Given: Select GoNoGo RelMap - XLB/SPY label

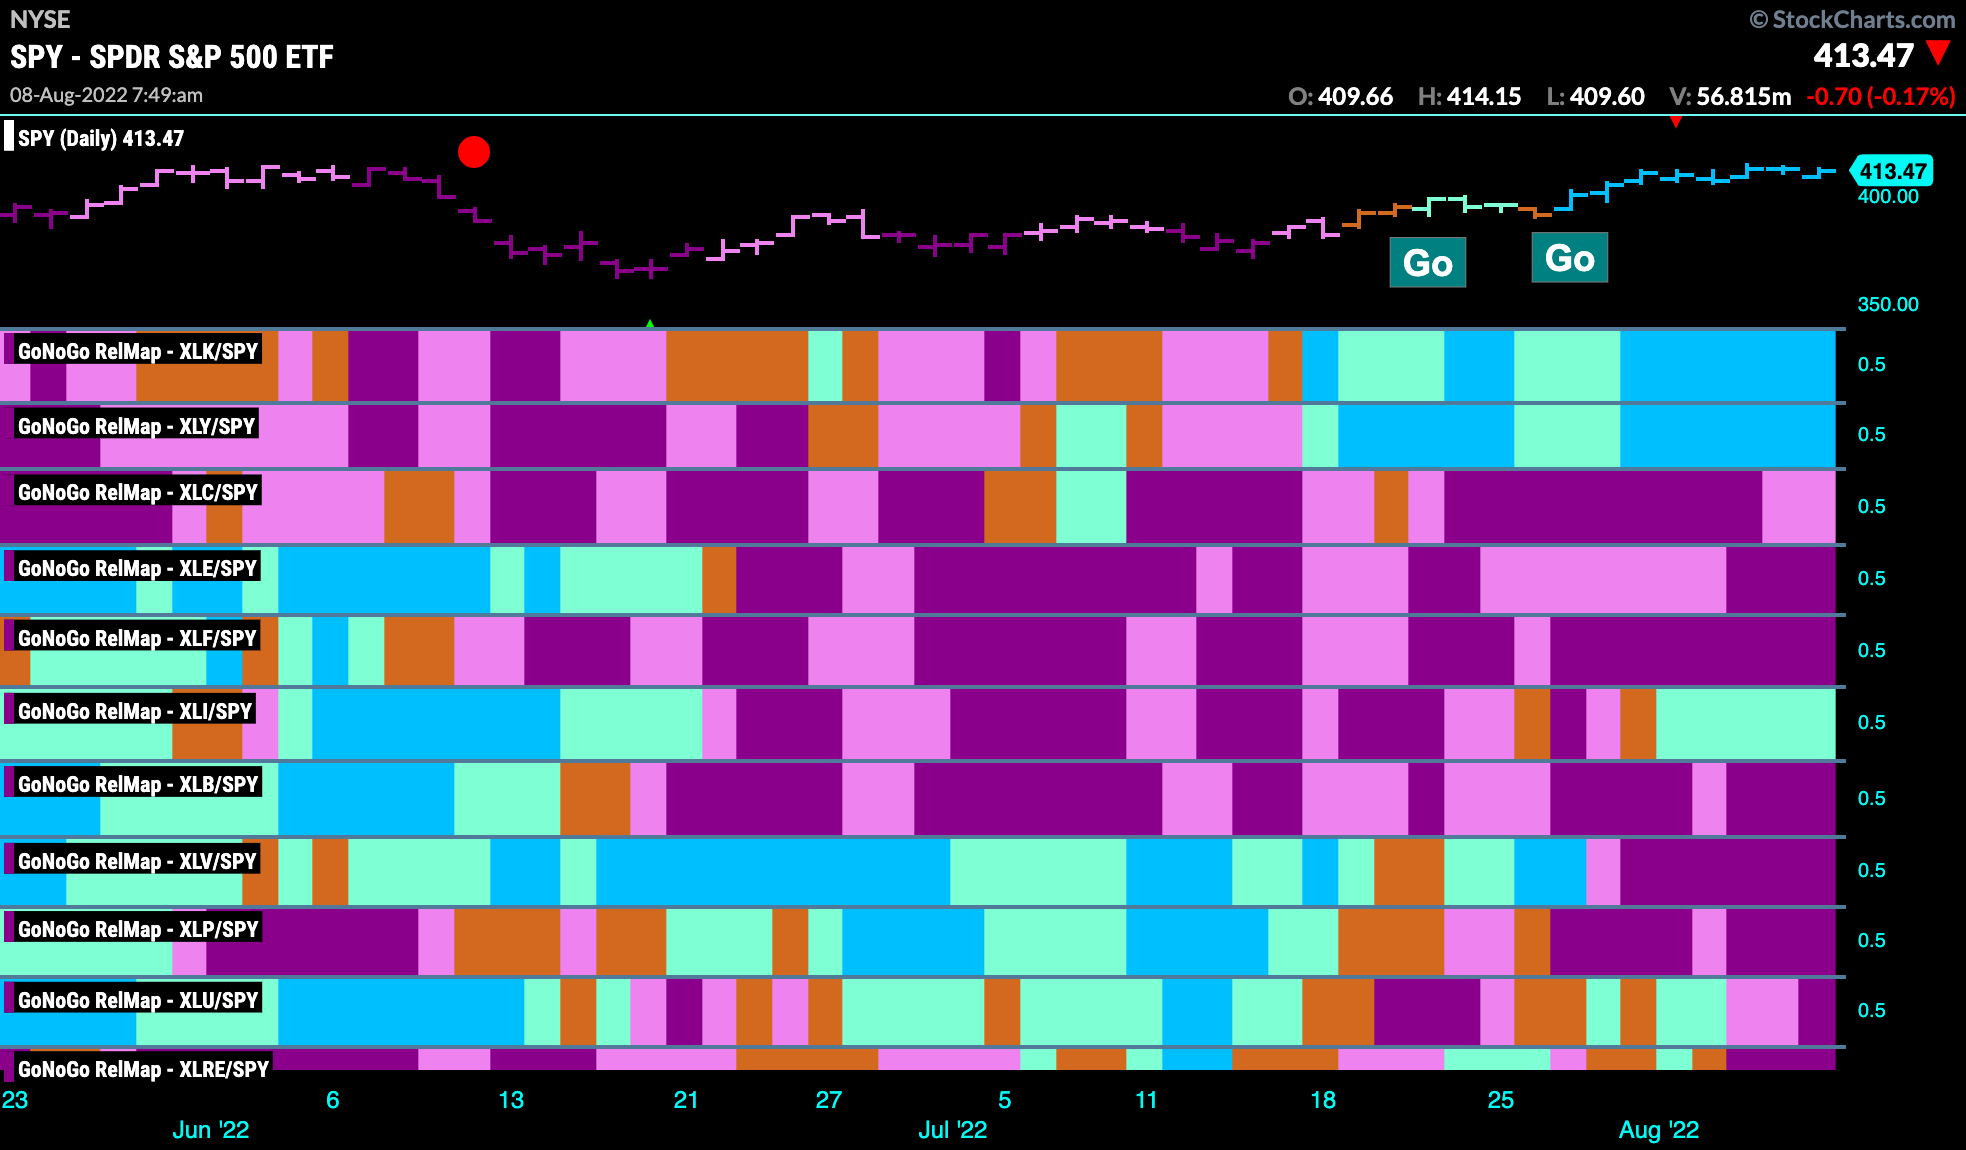Looking at the screenshot, I should click(x=138, y=784).
